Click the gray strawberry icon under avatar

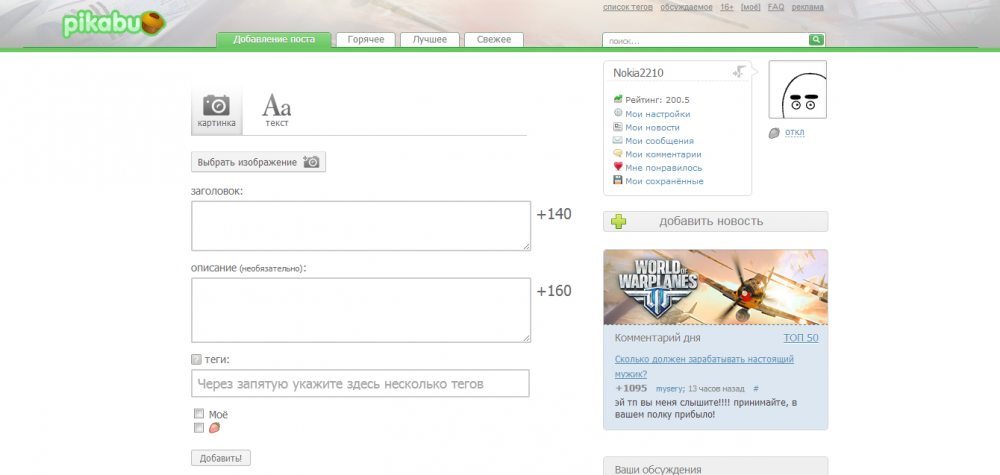pyautogui.click(x=774, y=133)
